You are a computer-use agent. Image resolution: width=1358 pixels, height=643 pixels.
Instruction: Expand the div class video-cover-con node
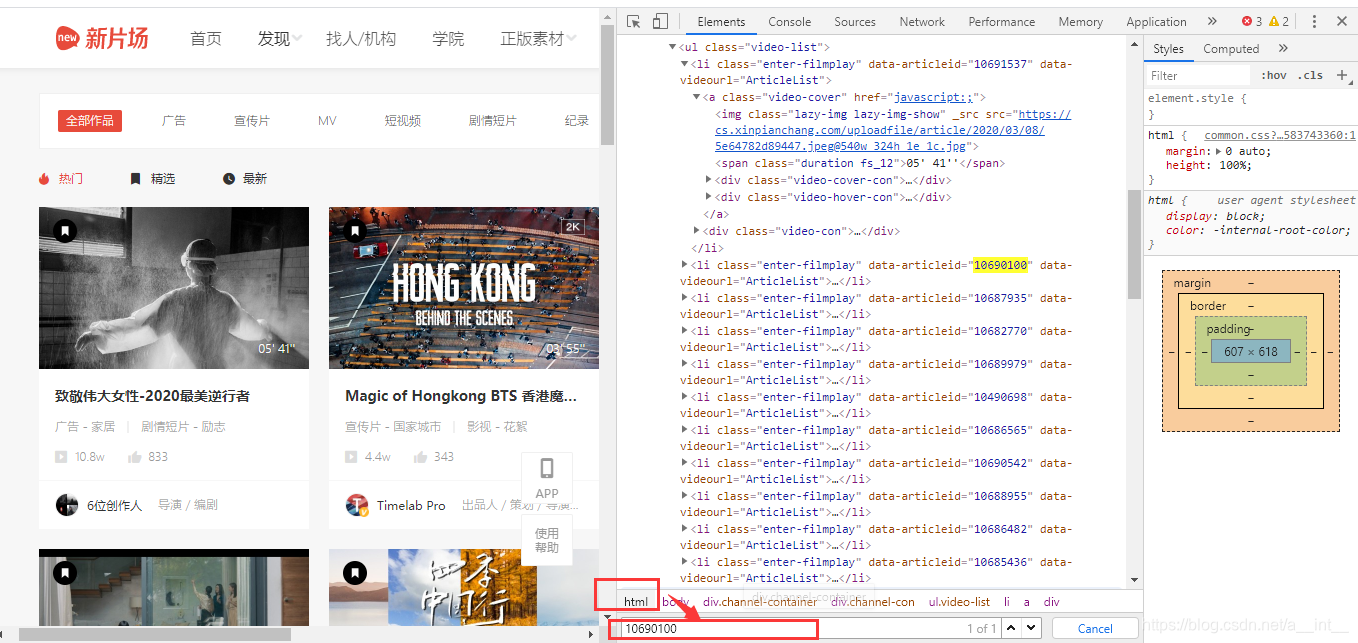[x=709, y=180]
